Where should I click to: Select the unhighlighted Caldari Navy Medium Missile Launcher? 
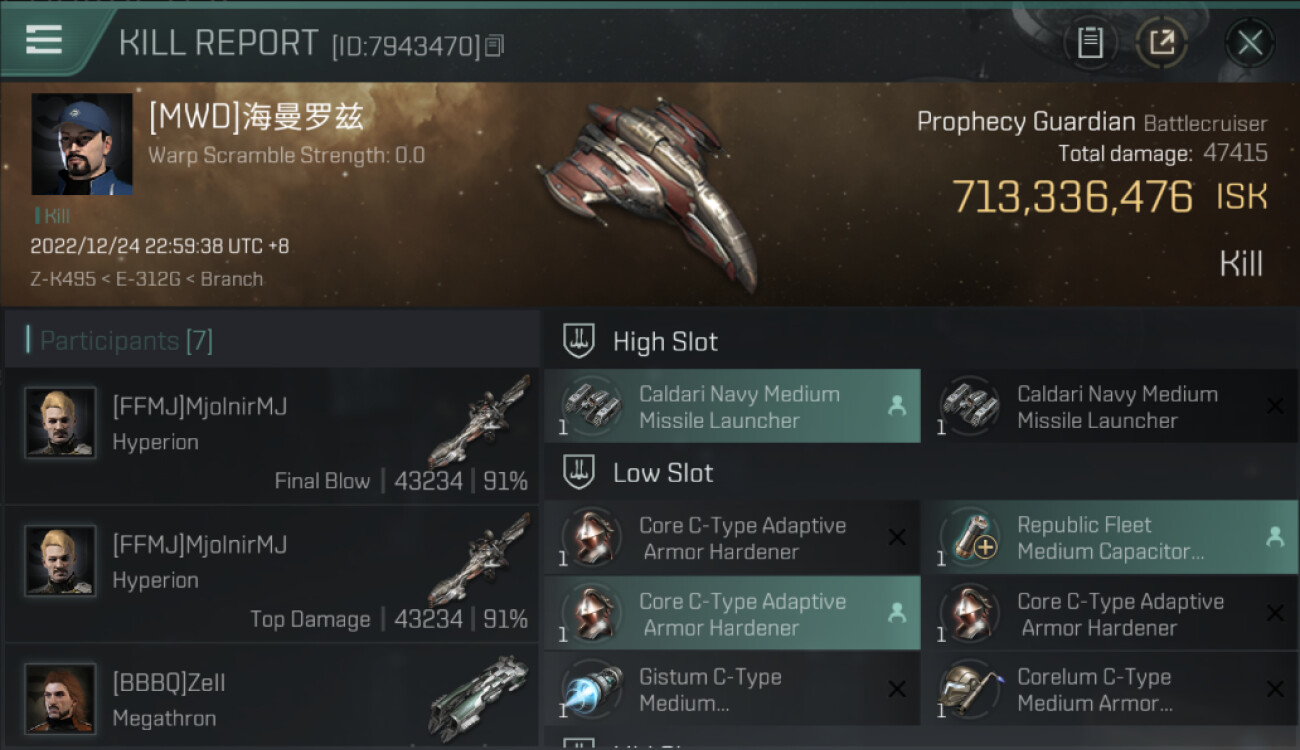[x=1110, y=406]
